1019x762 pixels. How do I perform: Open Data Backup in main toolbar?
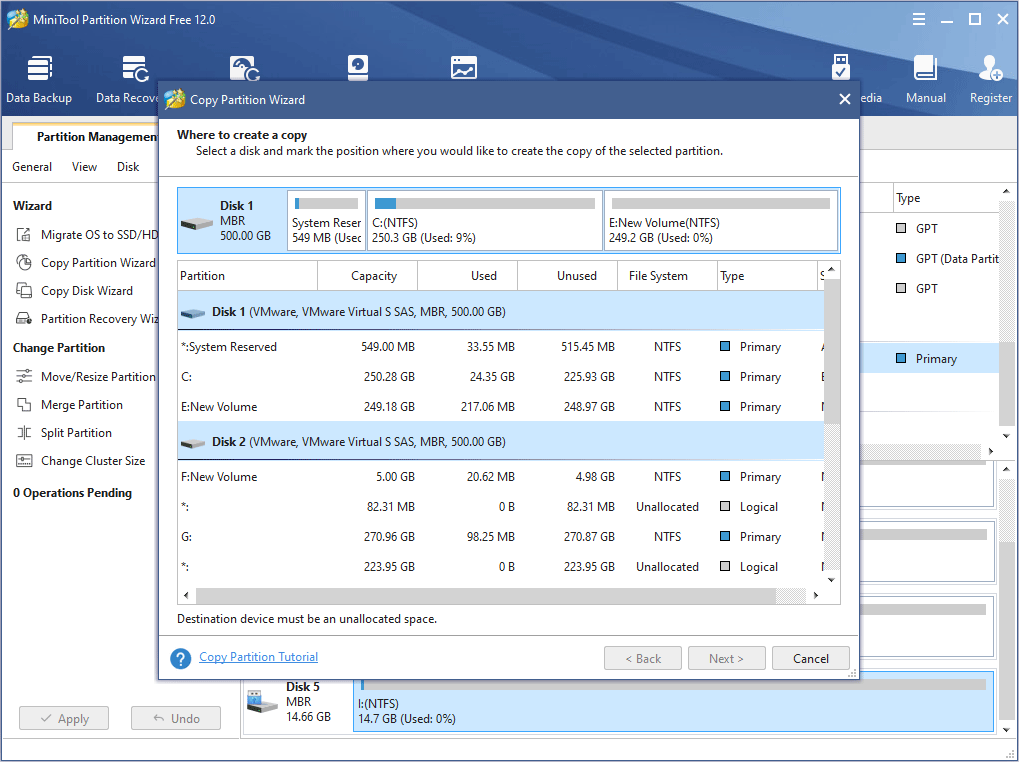[39, 80]
